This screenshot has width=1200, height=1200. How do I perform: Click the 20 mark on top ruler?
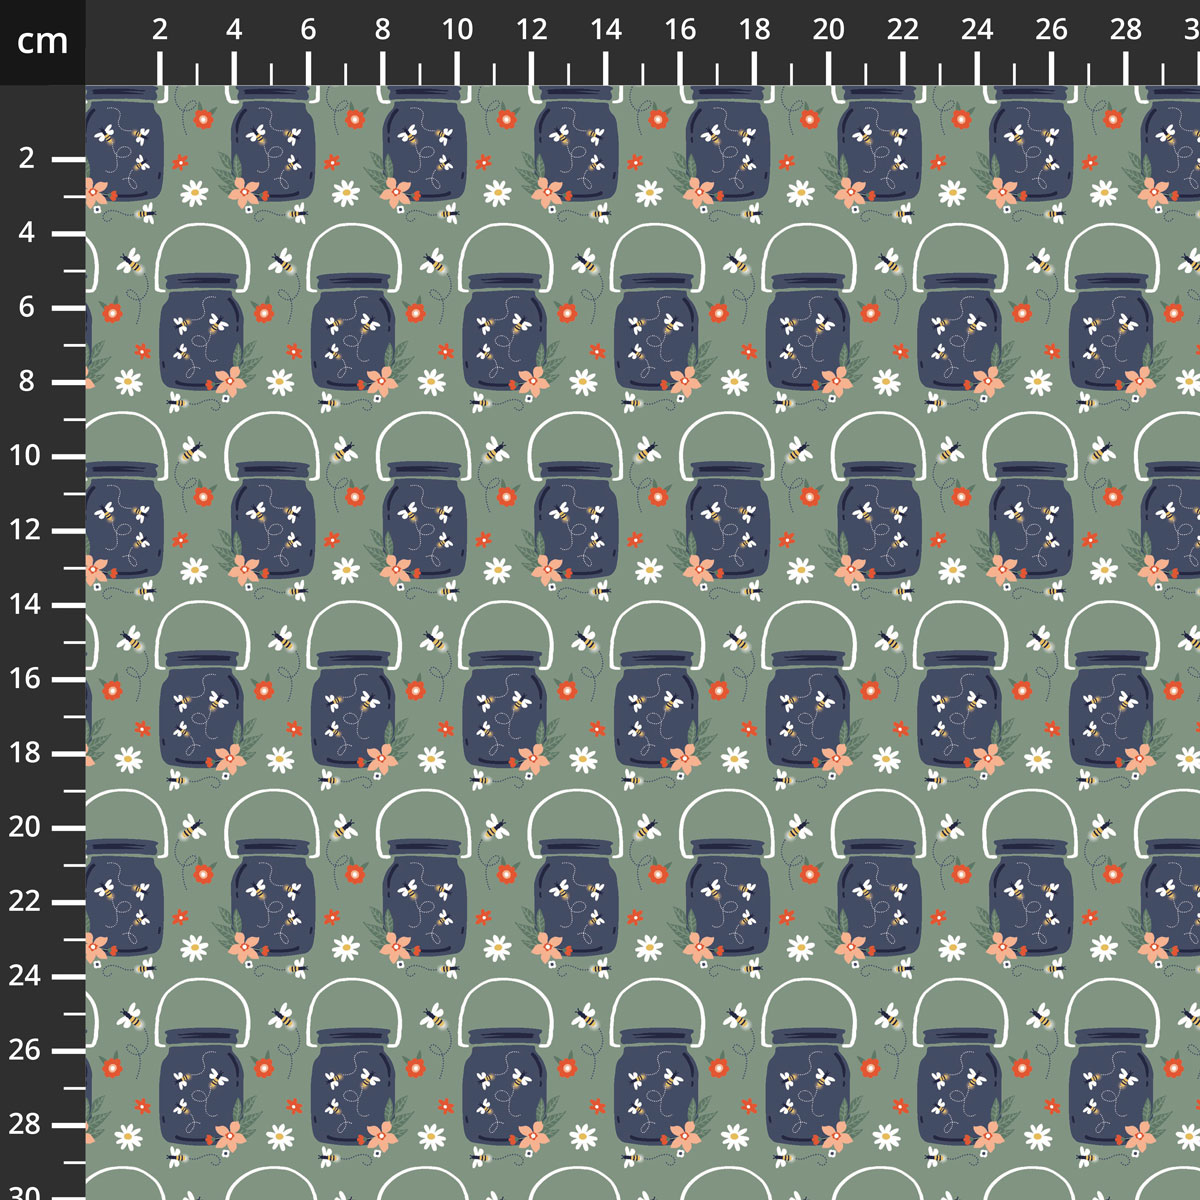pos(828,30)
